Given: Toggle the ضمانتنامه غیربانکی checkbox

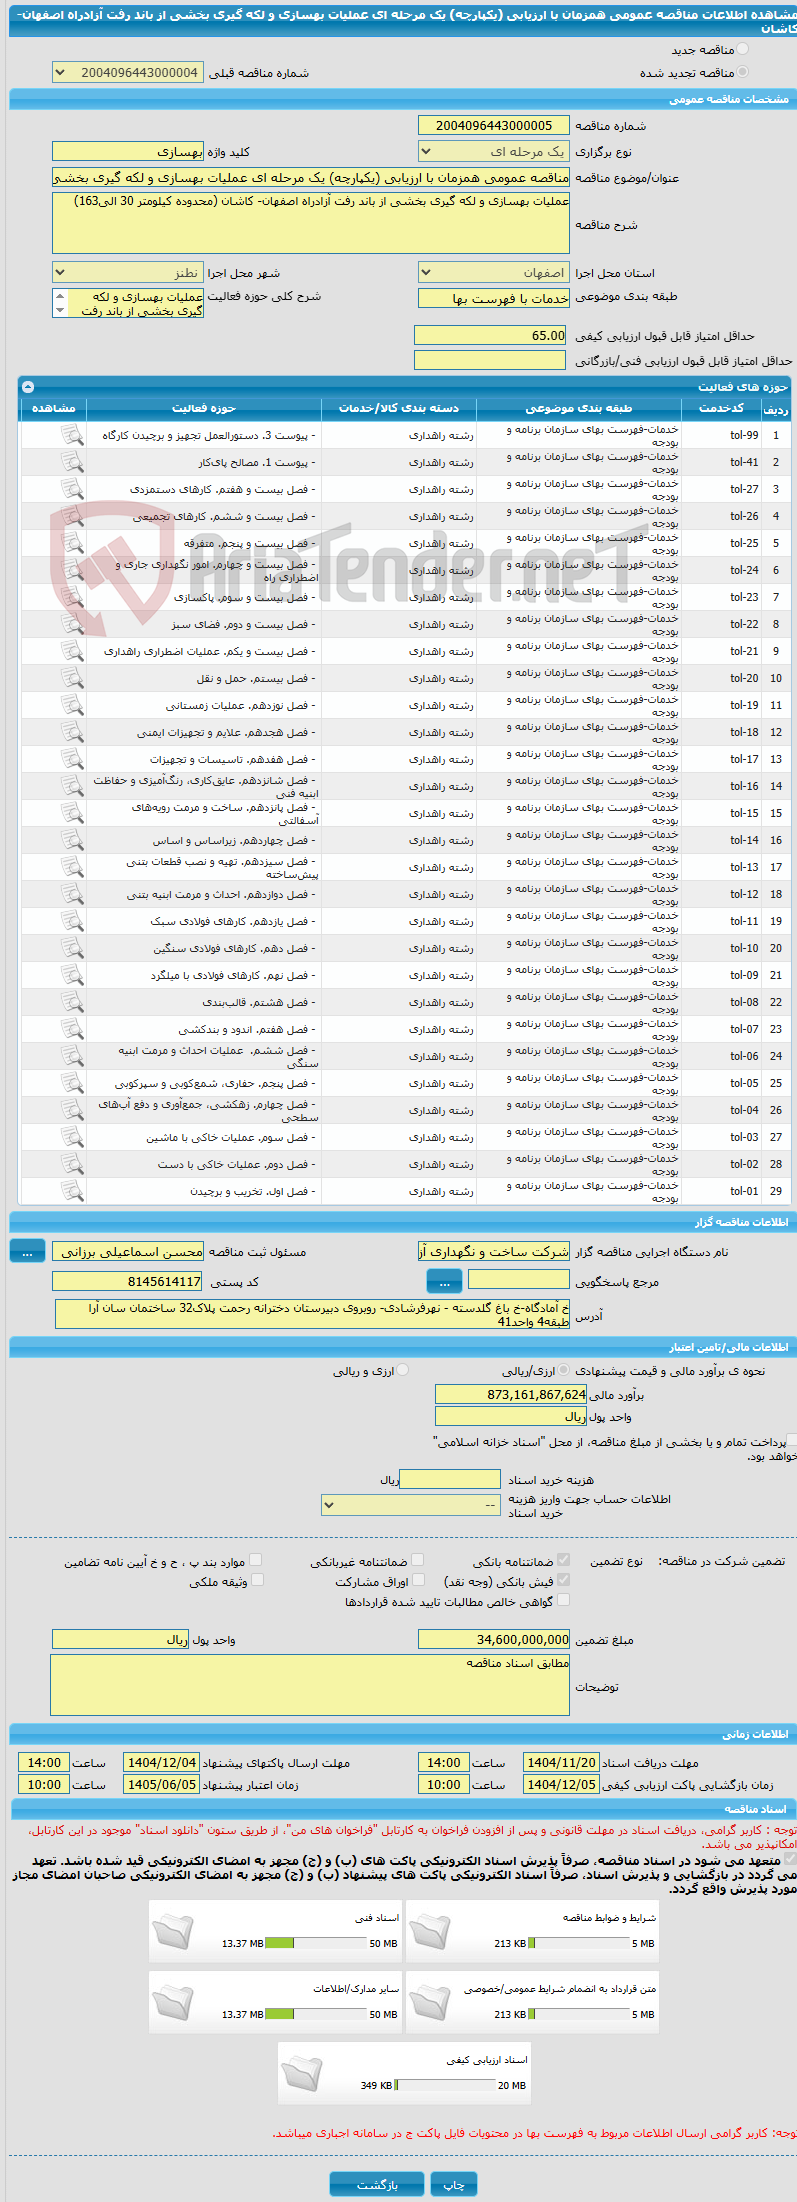Looking at the screenshot, I should 418,1559.
